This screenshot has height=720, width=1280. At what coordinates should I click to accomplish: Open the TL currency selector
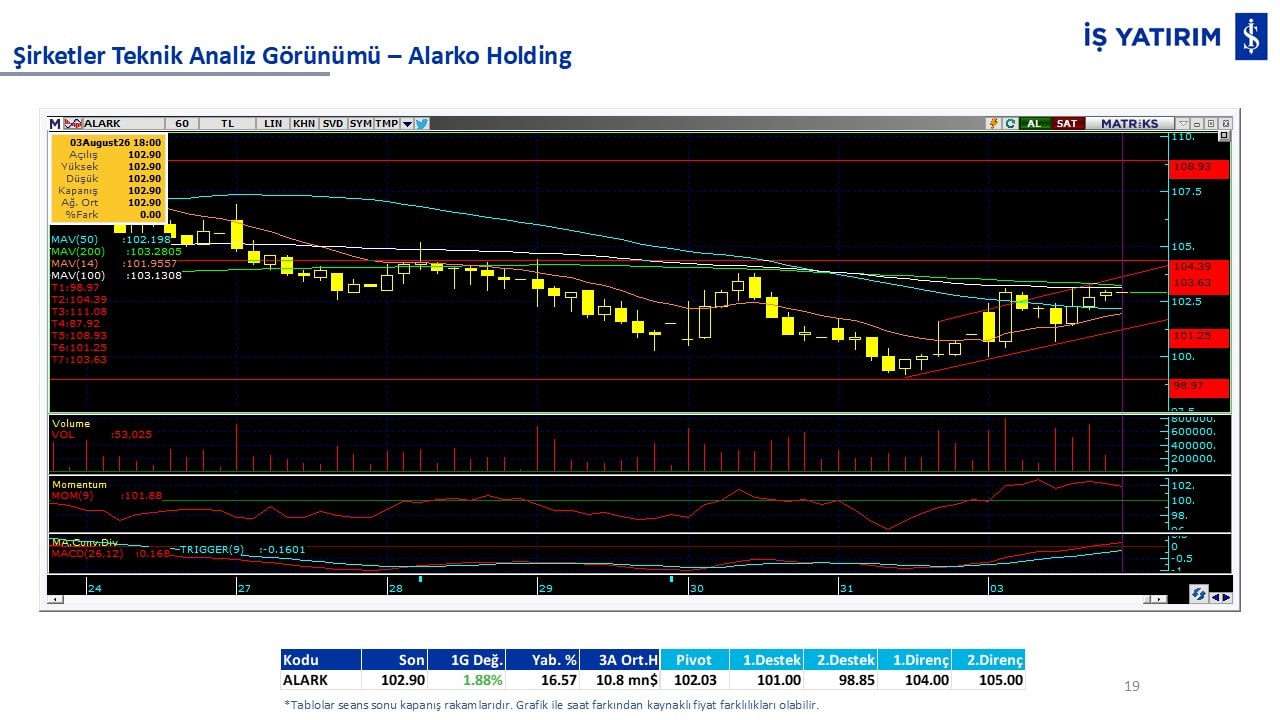[x=228, y=124]
